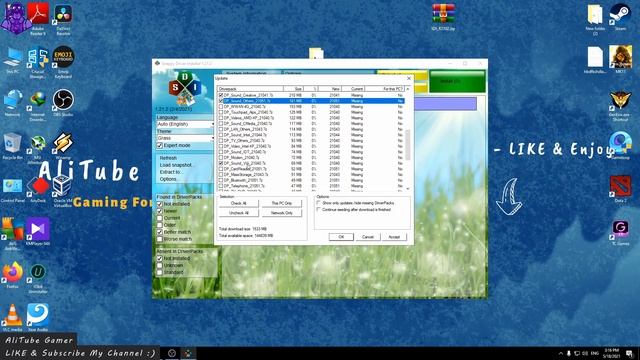Click Cancel in the Update dialog

tap(368, 237)
